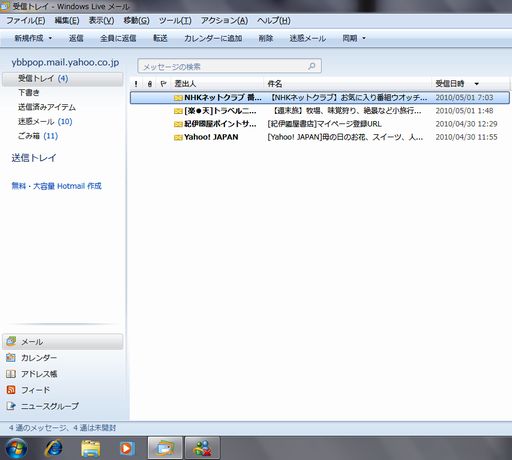This screenshot has height=460, width=512.
Task: Sort by 件名 column header
Action: (x=275, y=84)
